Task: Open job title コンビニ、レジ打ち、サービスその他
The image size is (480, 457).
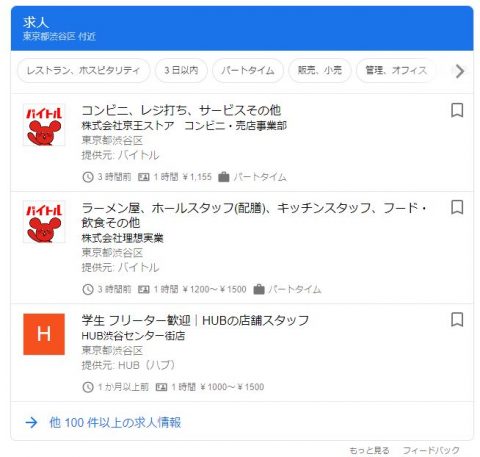Action: point(181,110)
